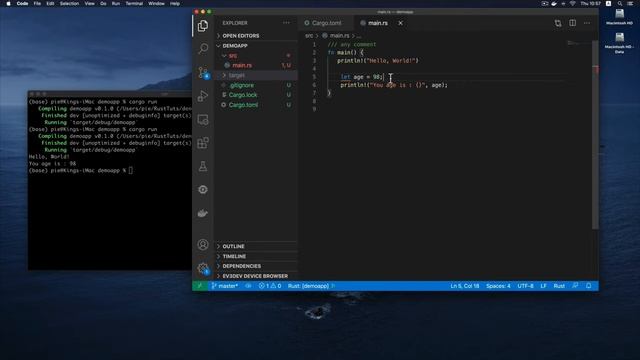
Task: Click the Rust language mode entry
Action: [x=559, y=286]
